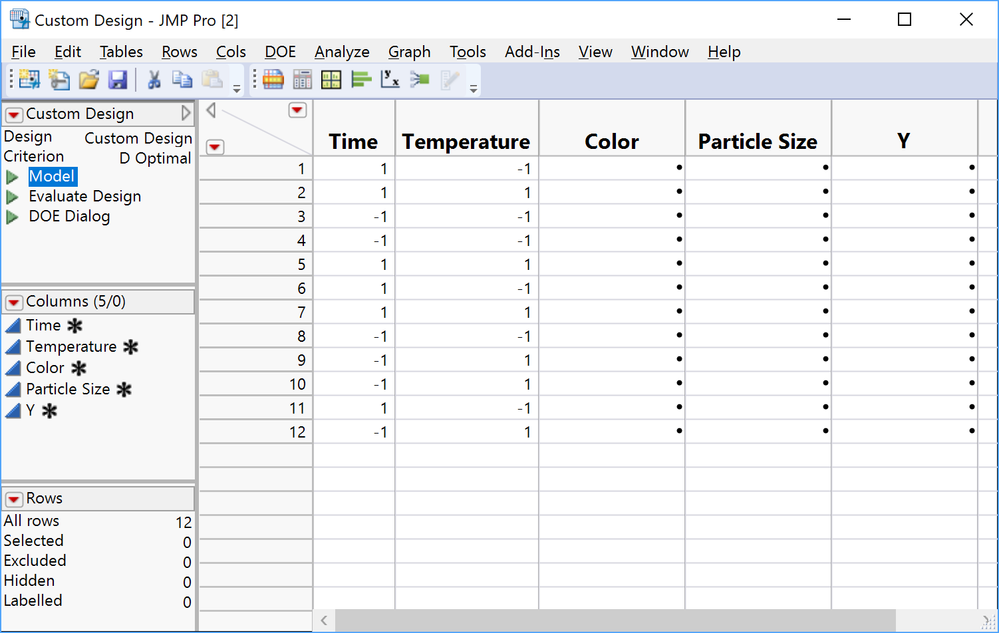Click the greyed pencil checklist icon
Screen dimensions: 999x633
[450, 80]
